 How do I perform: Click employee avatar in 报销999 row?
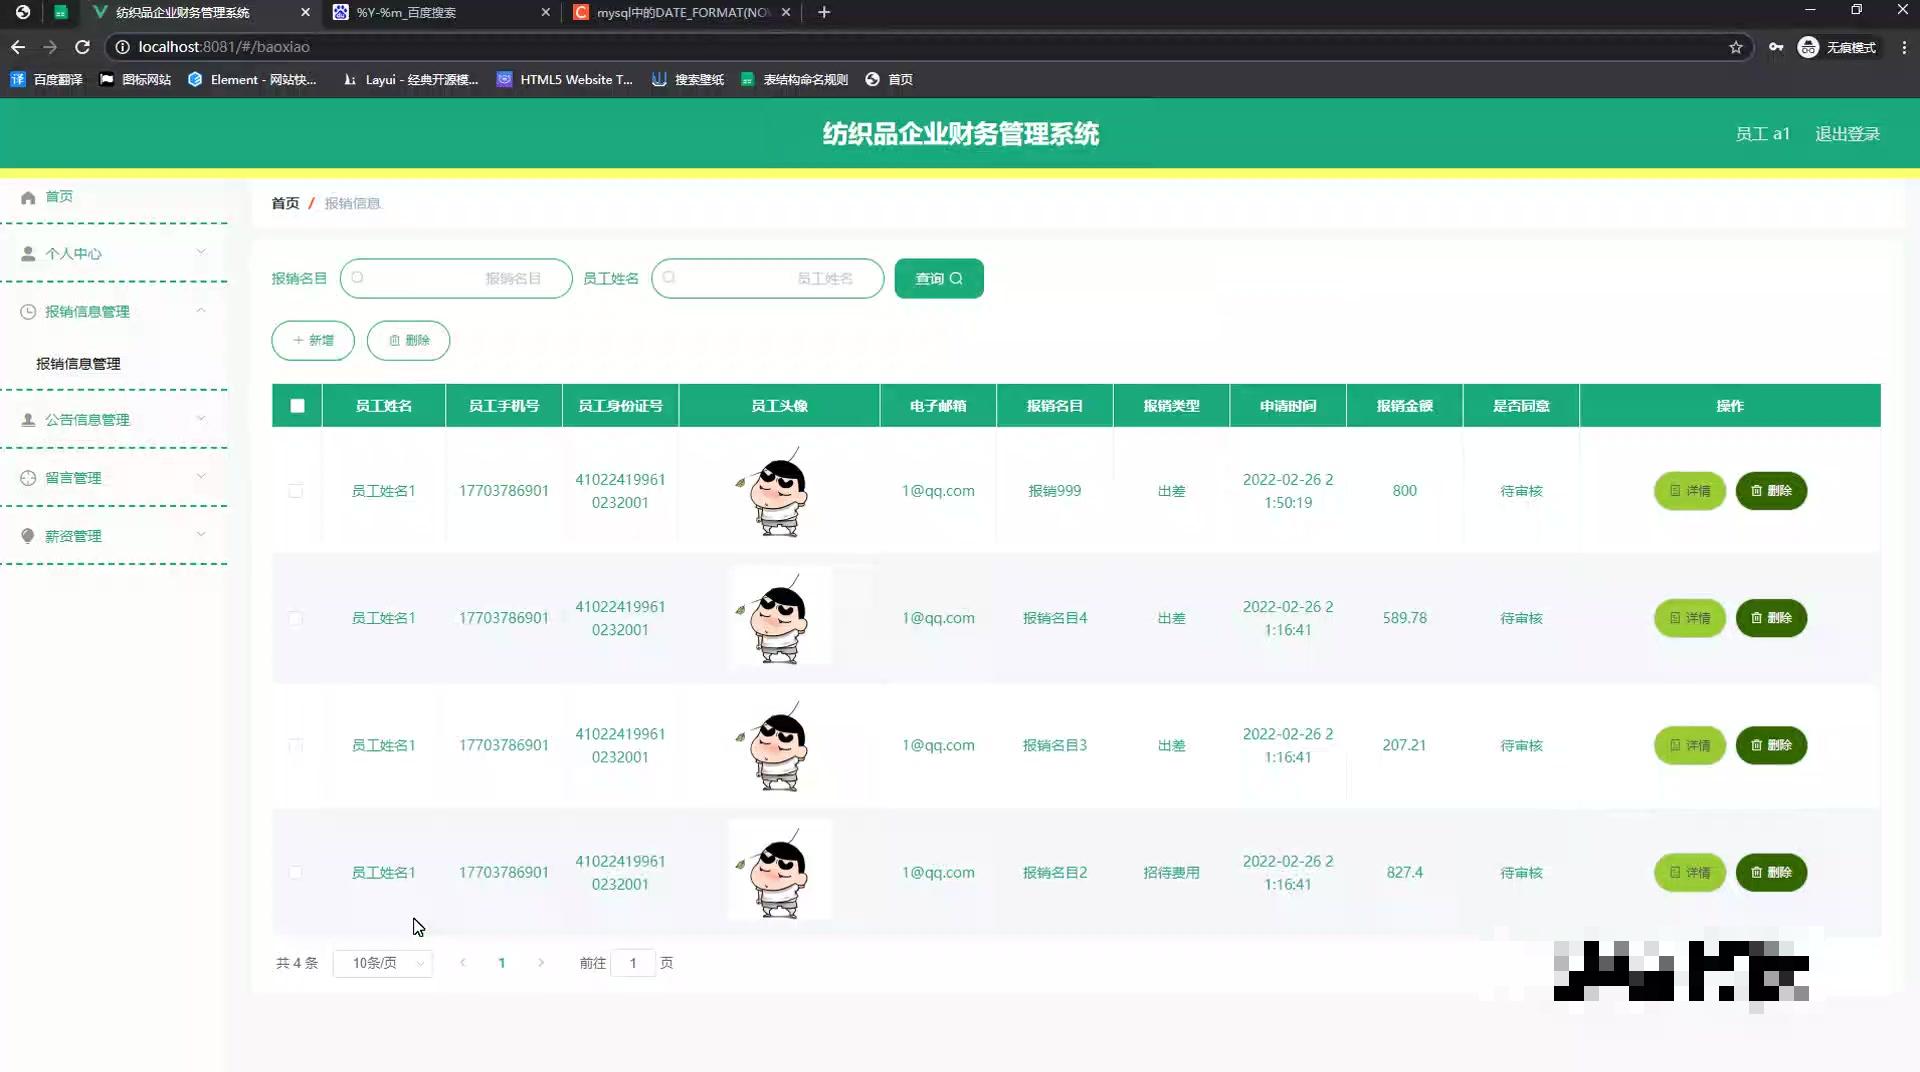coord(779,491)
